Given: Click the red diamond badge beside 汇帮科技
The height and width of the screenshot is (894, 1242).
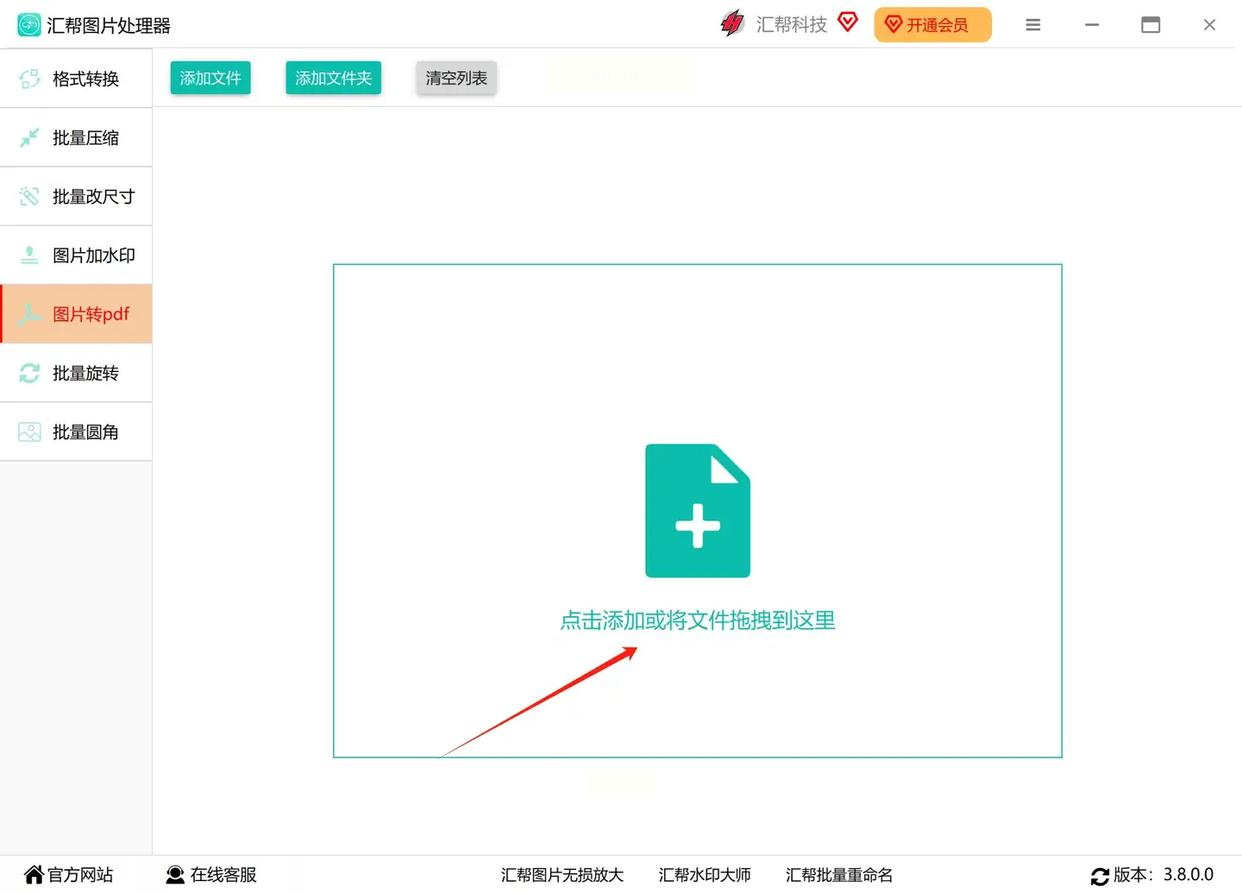Looking at the screenshot, I should coord(848,22).
